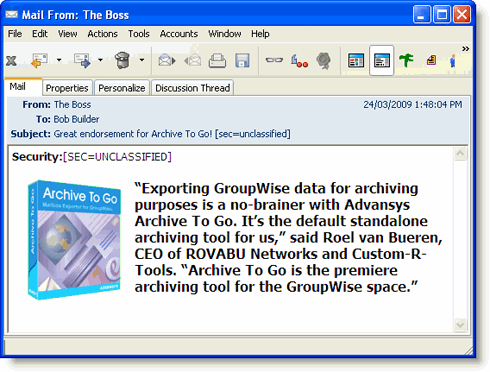Image resolution: width=490 pixels, height=372 pixels.
Task: Open the File menu
Action: [15, 34]
